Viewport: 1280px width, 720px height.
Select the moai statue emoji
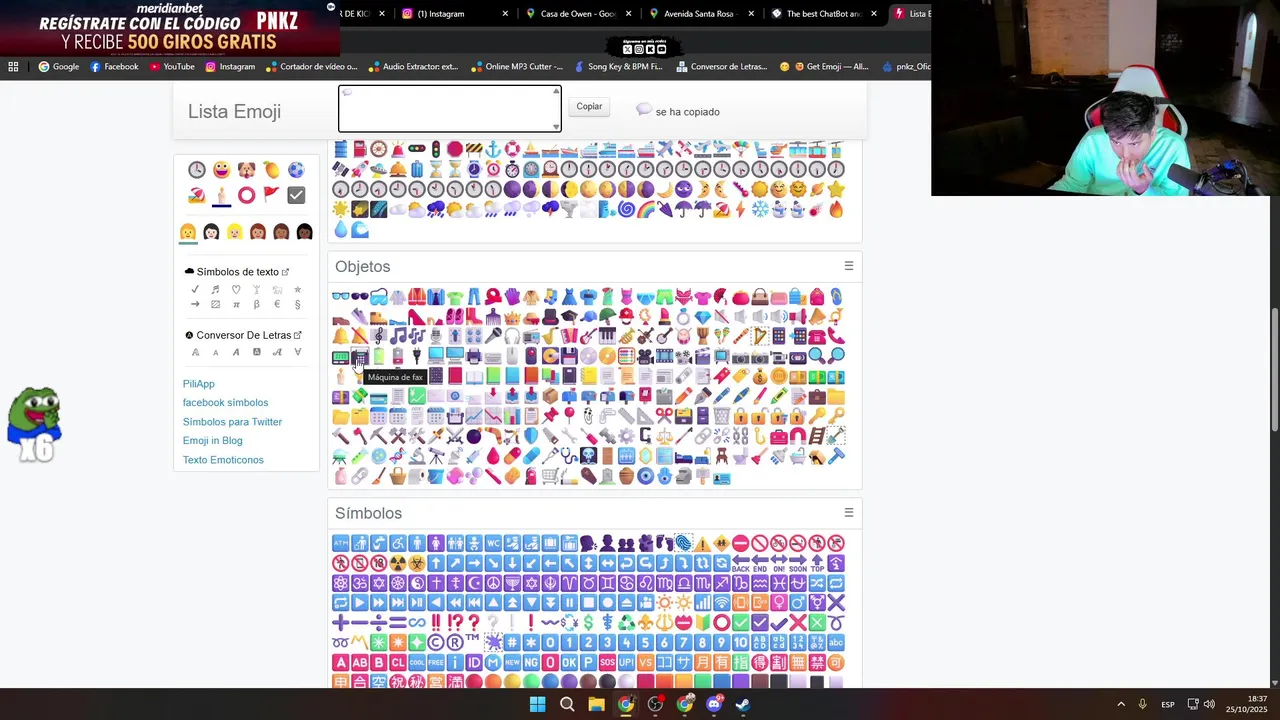(x=684, y=476)
